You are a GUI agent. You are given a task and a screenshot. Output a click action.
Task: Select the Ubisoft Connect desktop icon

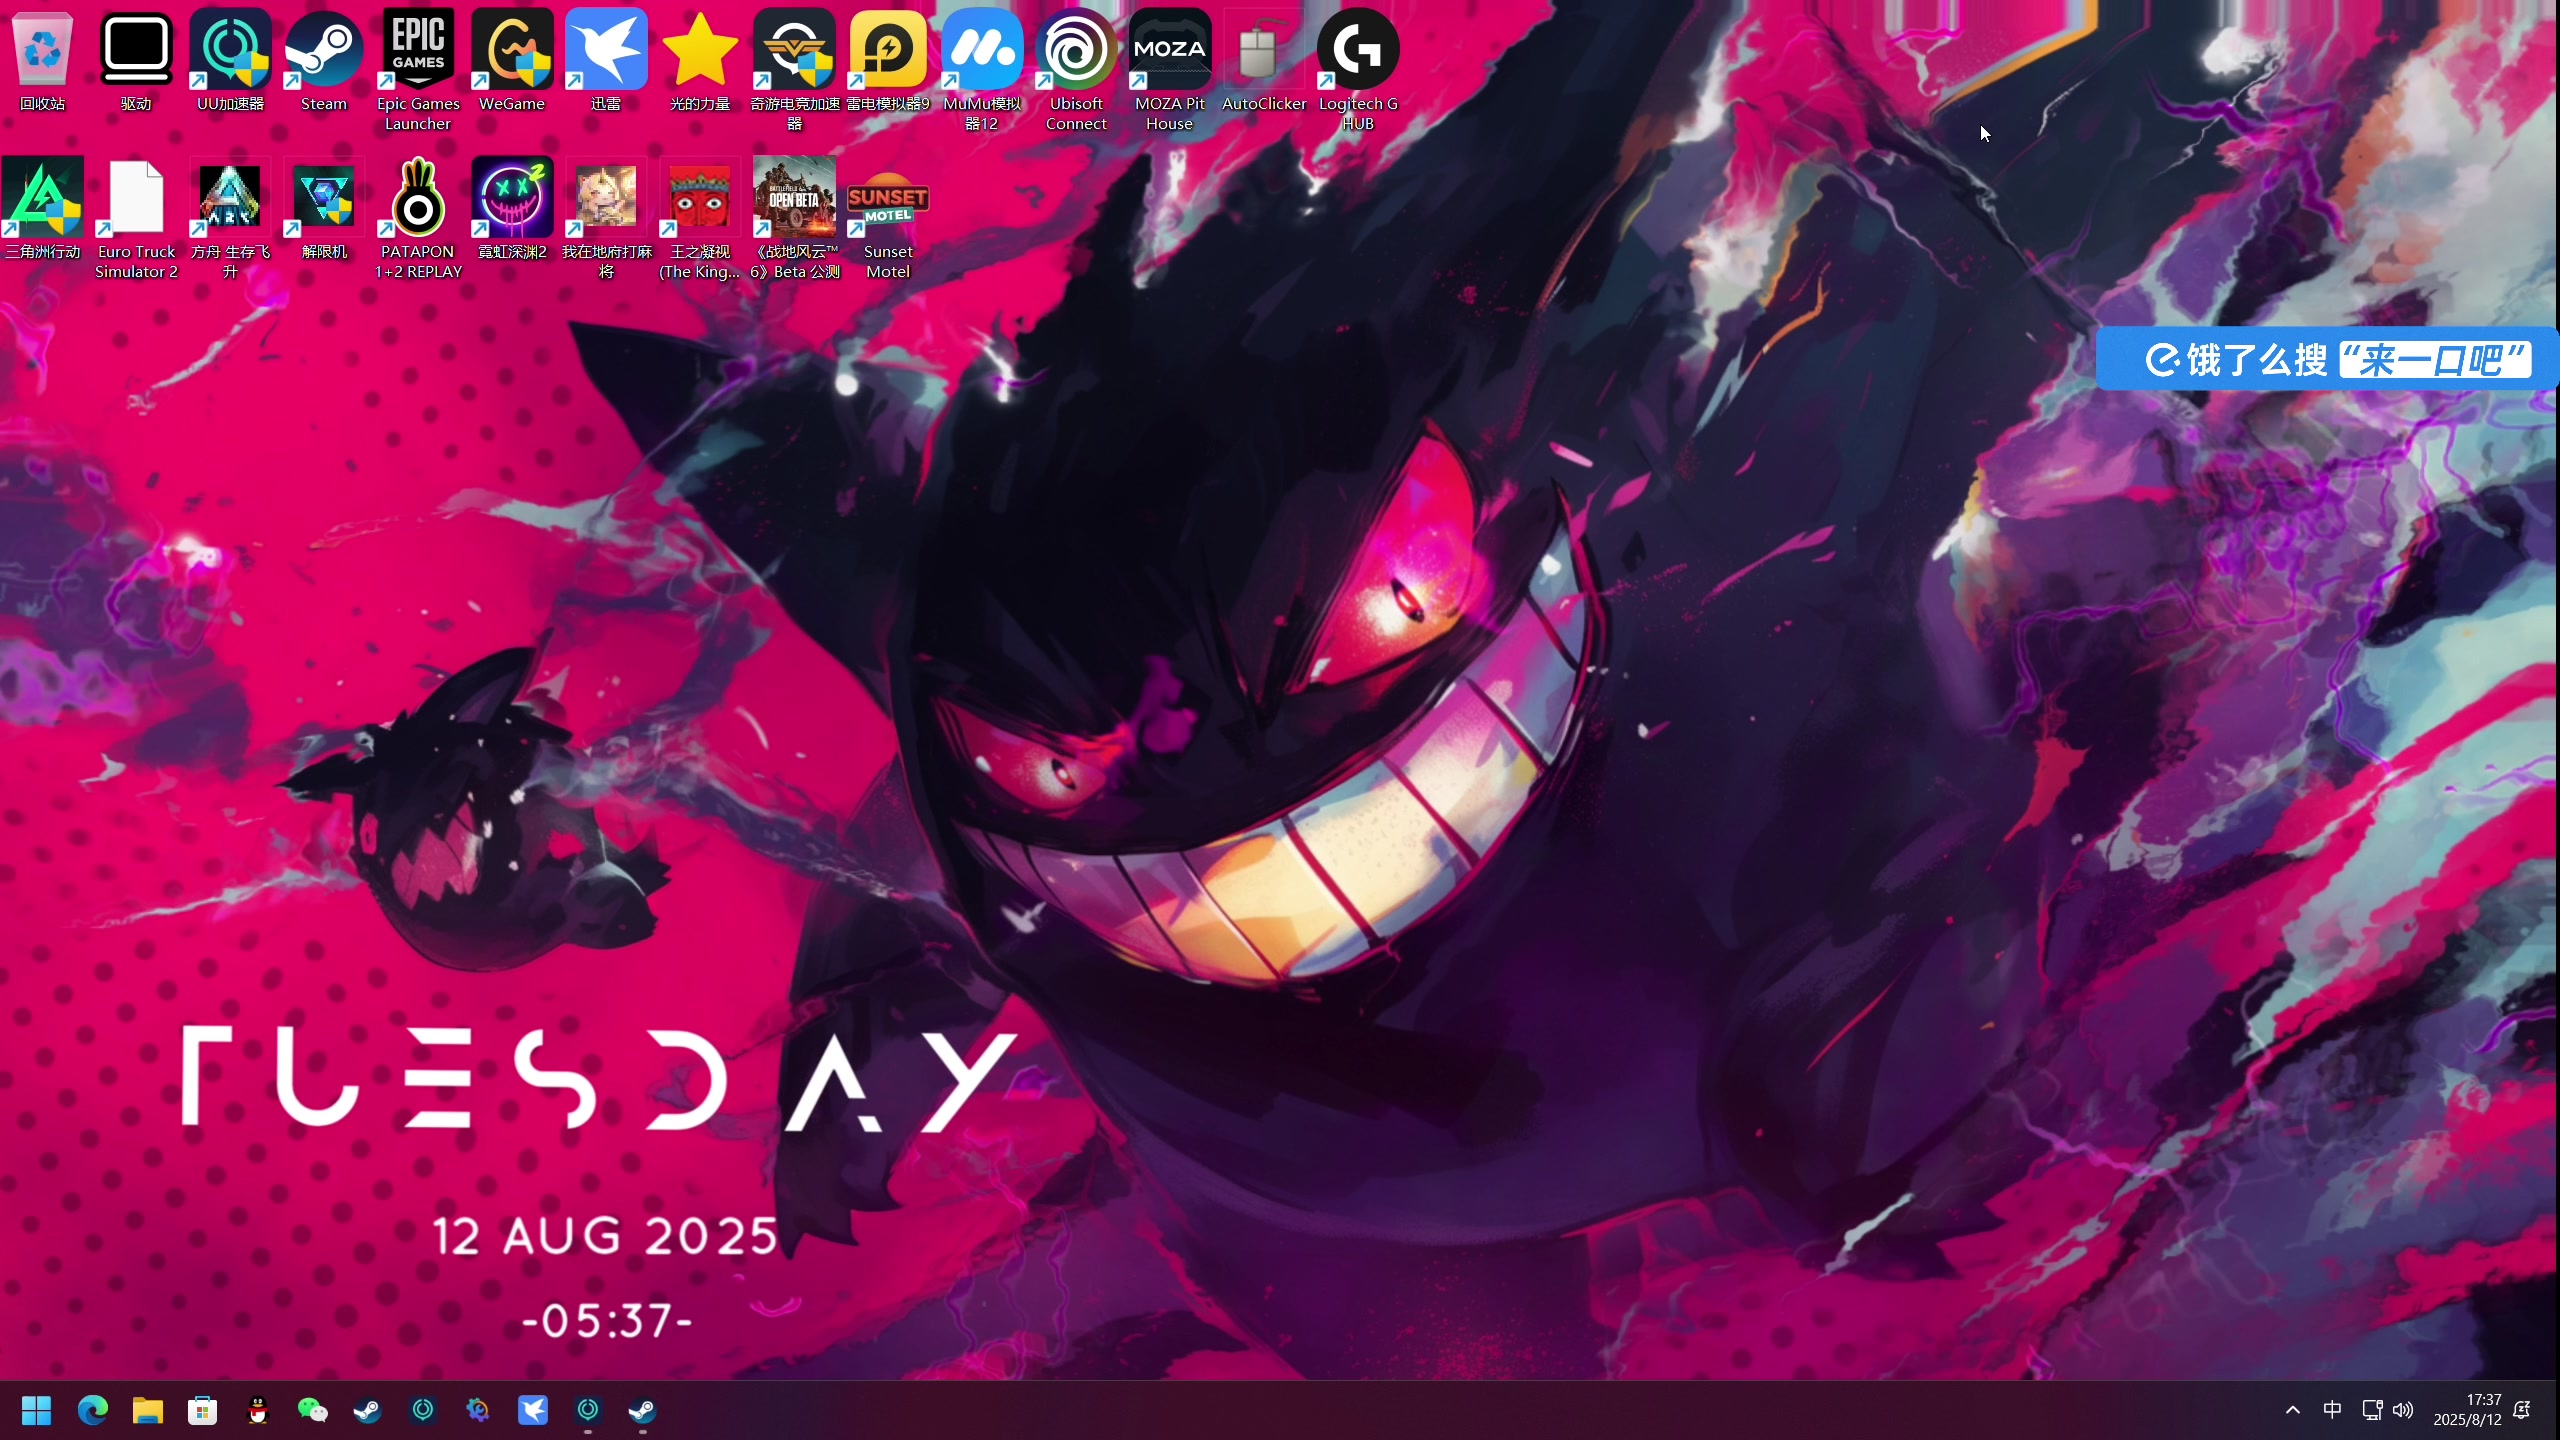click(x=1076, y=72)
